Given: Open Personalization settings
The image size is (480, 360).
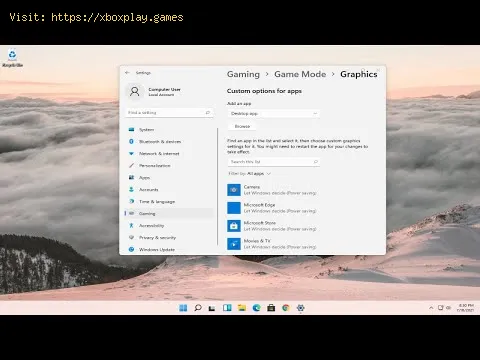Looking at the screenshot, I should coord(169,165).
